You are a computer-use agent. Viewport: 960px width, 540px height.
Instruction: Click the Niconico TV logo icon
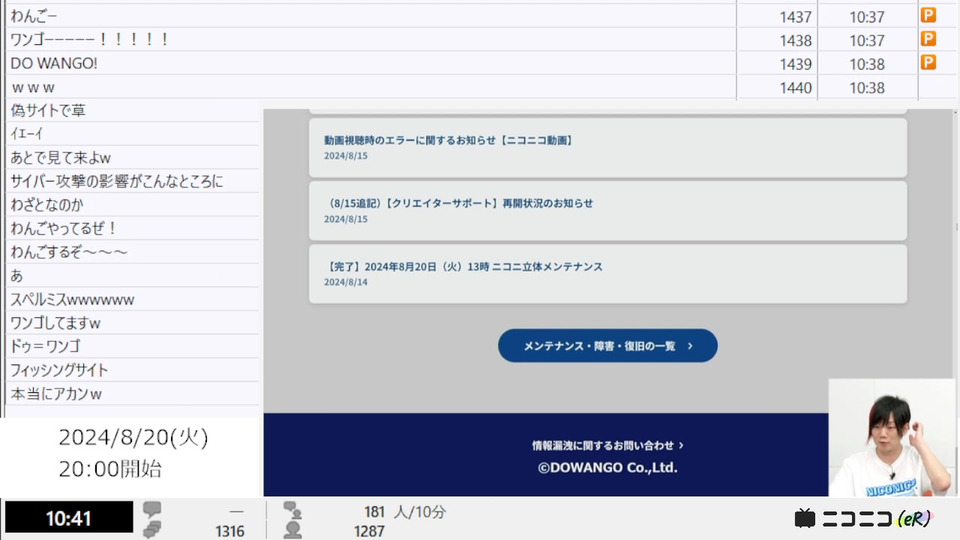click(x=804, y=519)
